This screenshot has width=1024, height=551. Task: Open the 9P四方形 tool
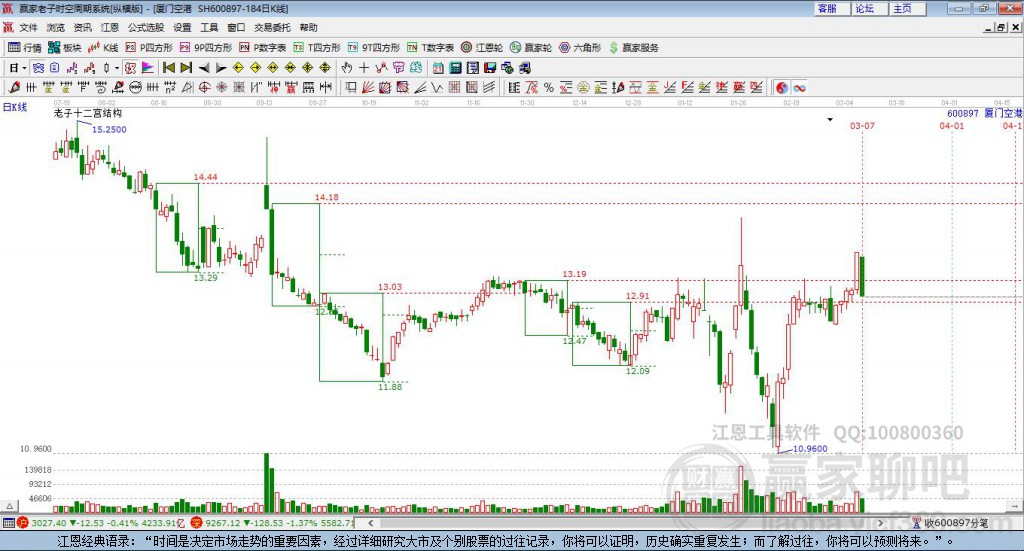coord(206,48)
